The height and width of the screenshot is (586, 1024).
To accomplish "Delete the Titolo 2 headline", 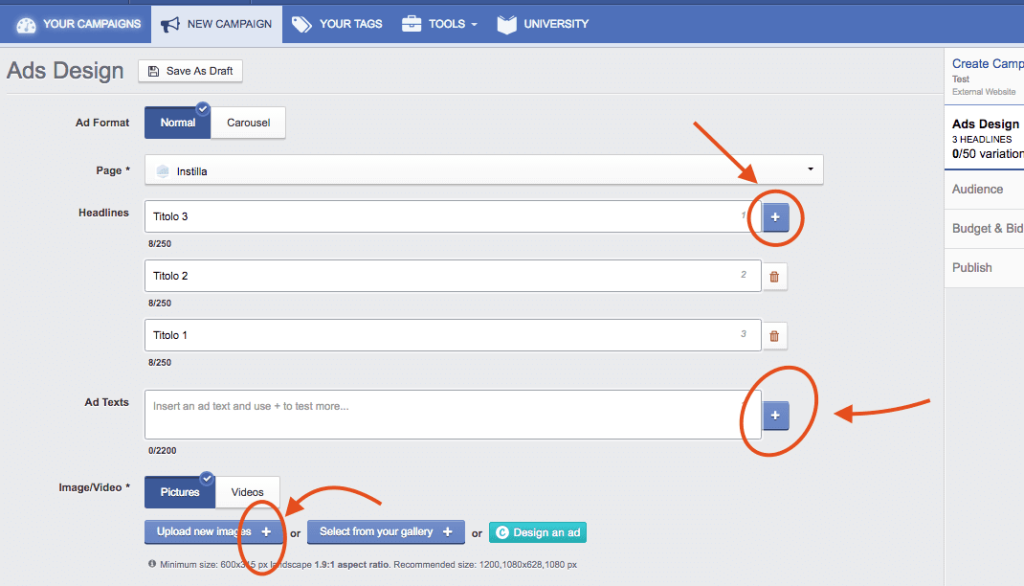I will pyautogui.click(x=774, y=276).
